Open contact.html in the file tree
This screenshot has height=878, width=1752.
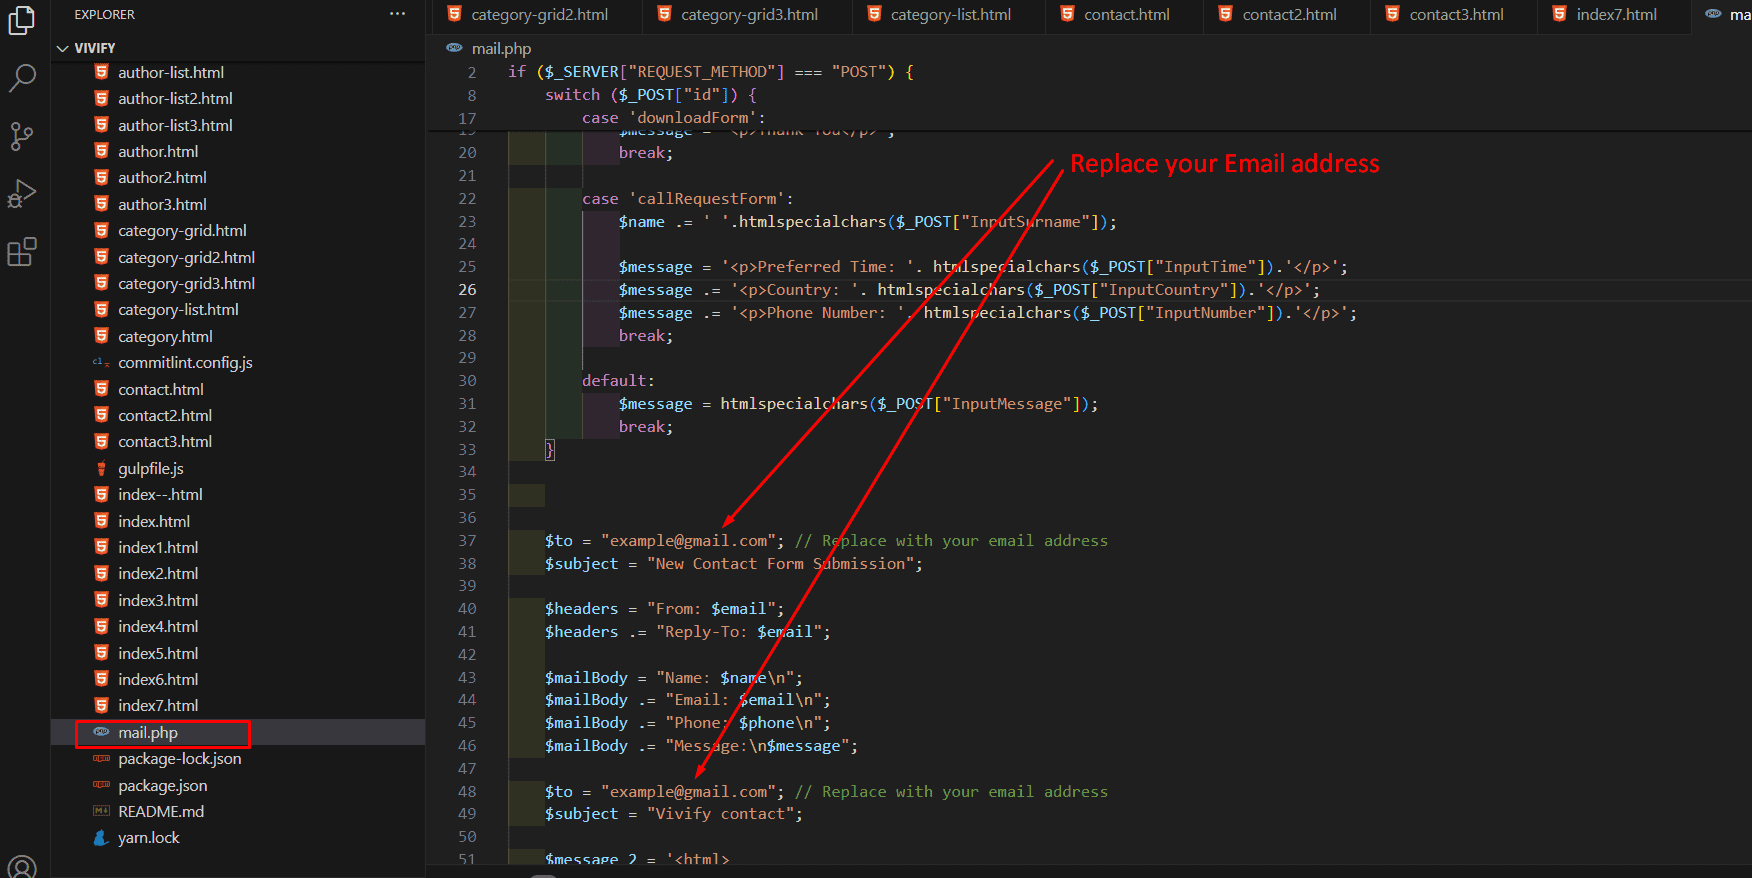(161, 389)
